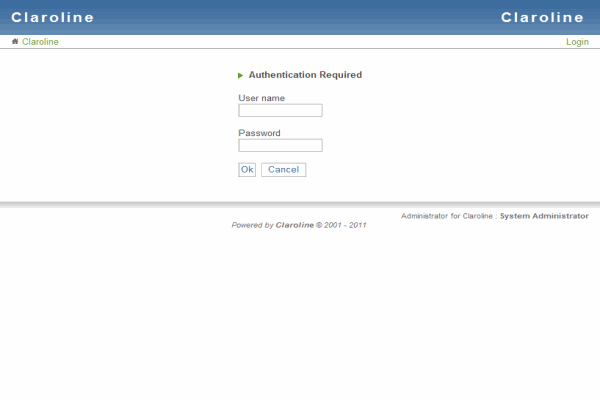Click the gray divider bar above the footer
The width and height of the screenshot is (600, 400).
click(x=300, y=204)
